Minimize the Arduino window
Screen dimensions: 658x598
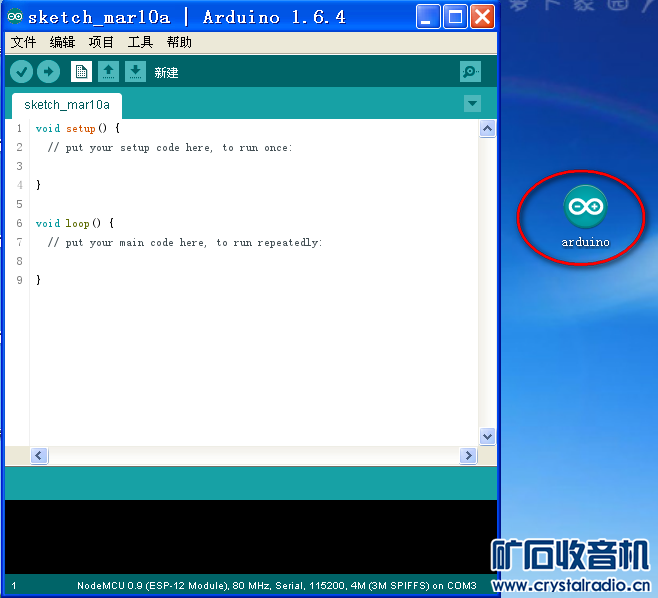428,17
